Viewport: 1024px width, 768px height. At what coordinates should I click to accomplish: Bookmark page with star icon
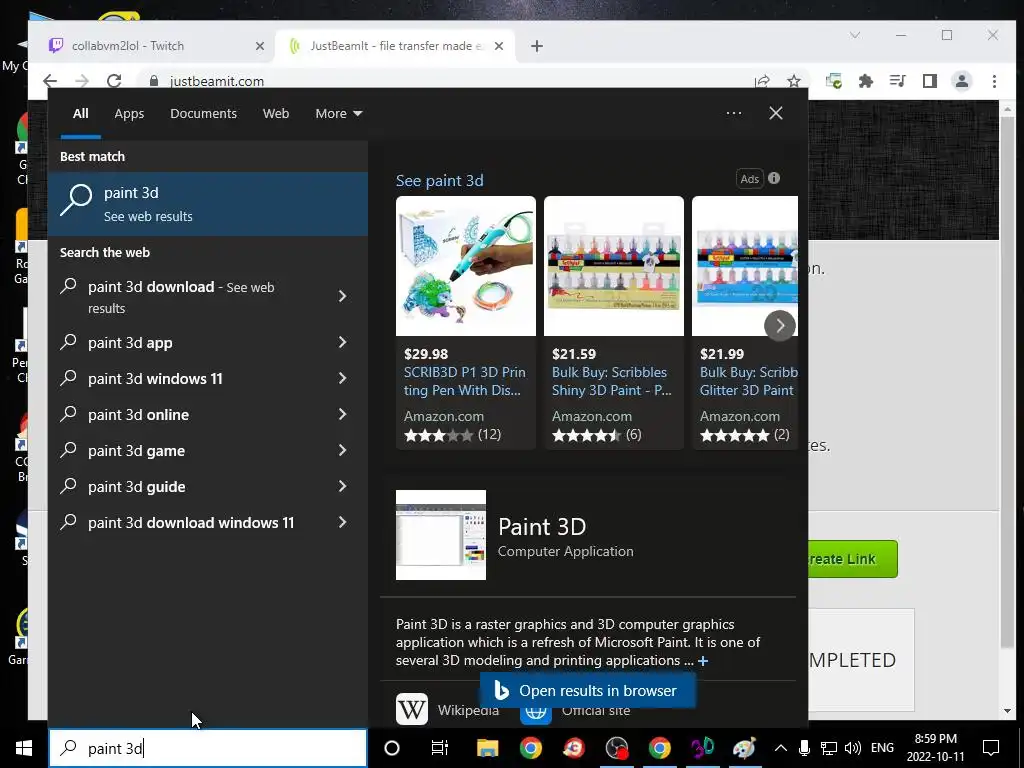[793, 81]
